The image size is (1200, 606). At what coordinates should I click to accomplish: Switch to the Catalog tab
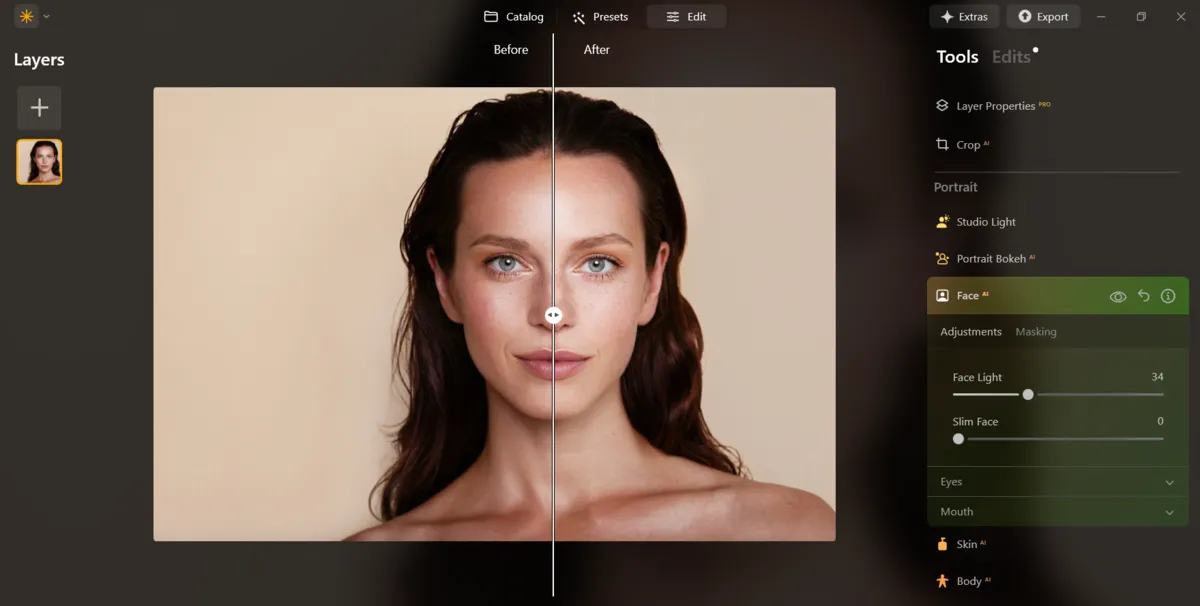pyautogui.click(x=514, y=17)
